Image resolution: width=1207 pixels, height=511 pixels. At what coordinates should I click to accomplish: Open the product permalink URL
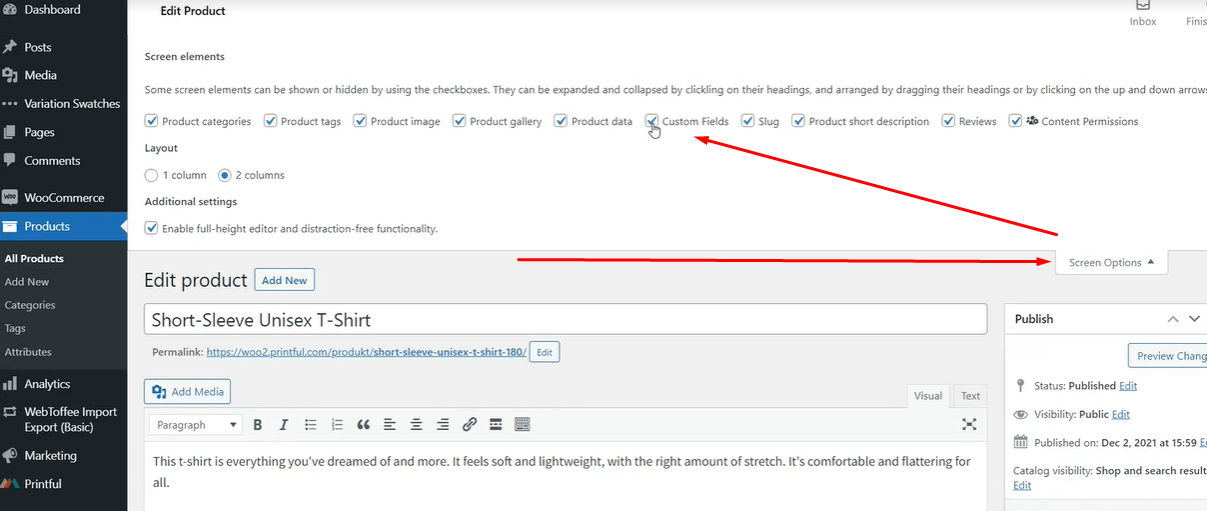(366, 353)
